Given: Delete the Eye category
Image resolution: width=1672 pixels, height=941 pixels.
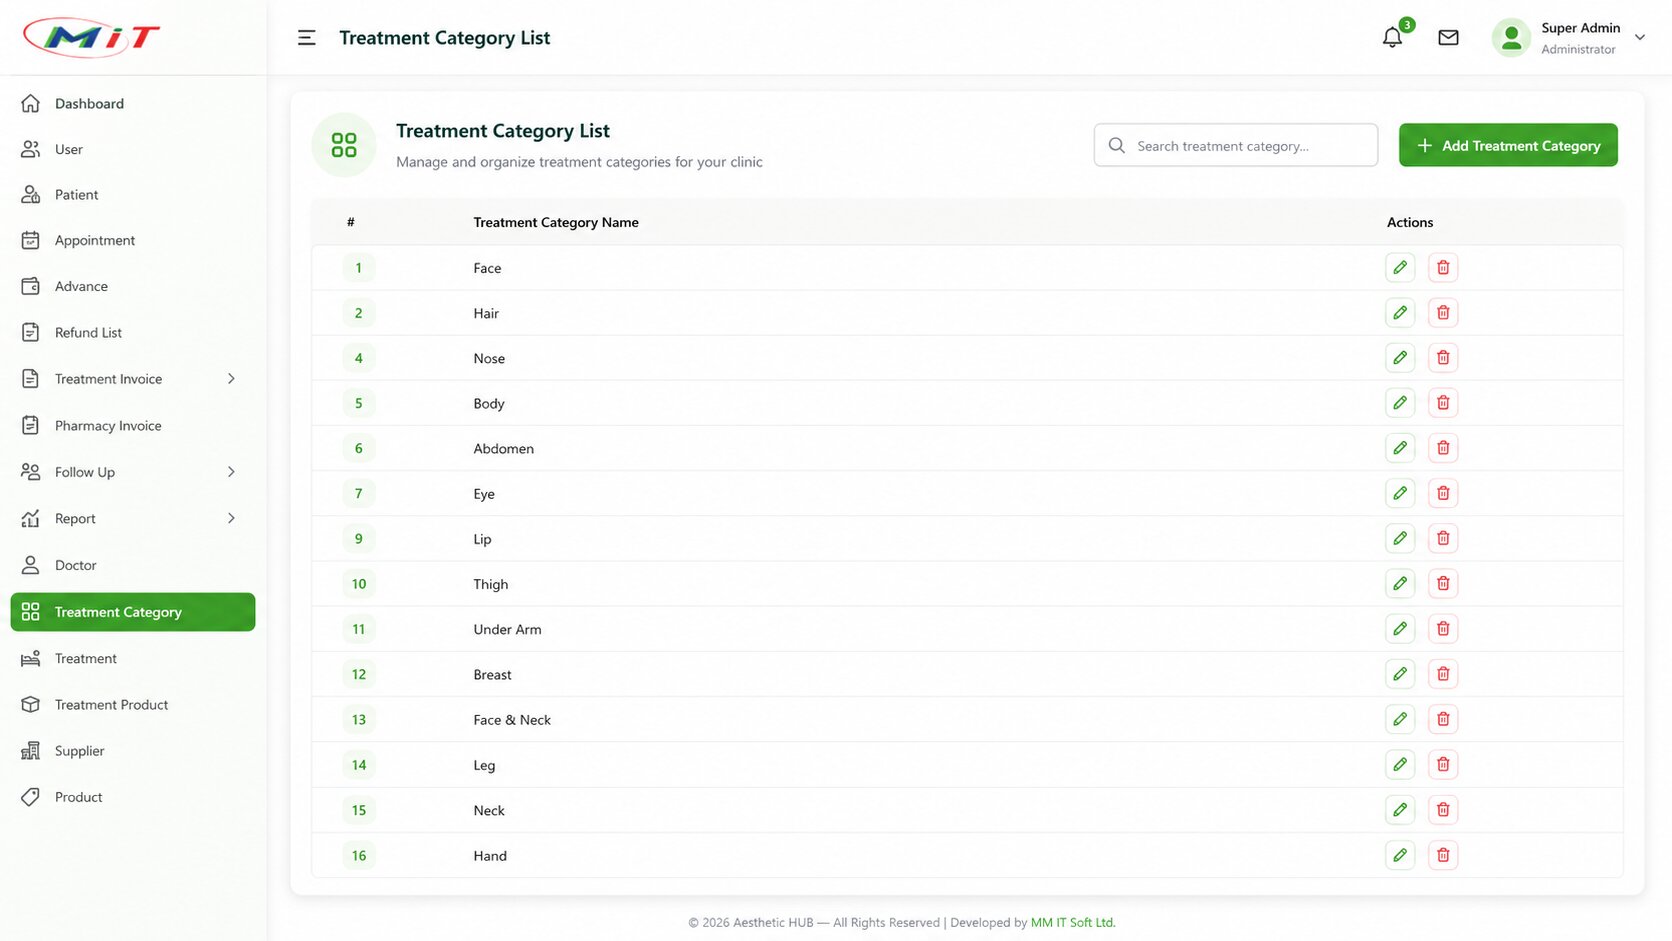Looking at the screenshot, I should (1443, 493).
